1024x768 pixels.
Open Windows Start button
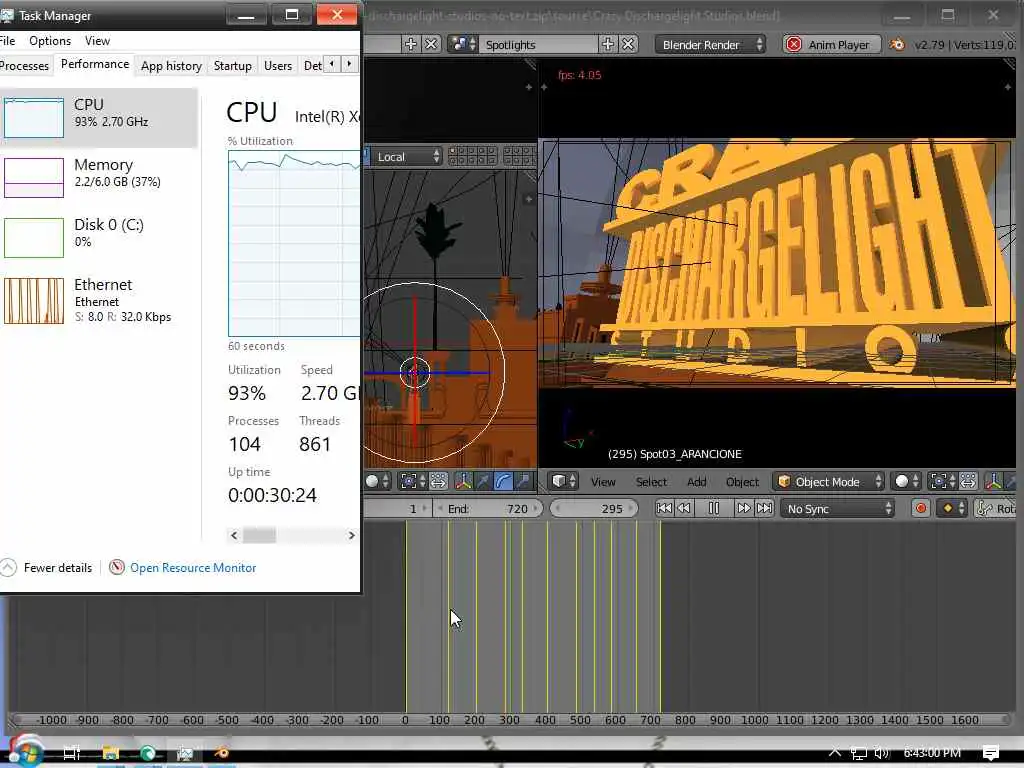(27, 752)
